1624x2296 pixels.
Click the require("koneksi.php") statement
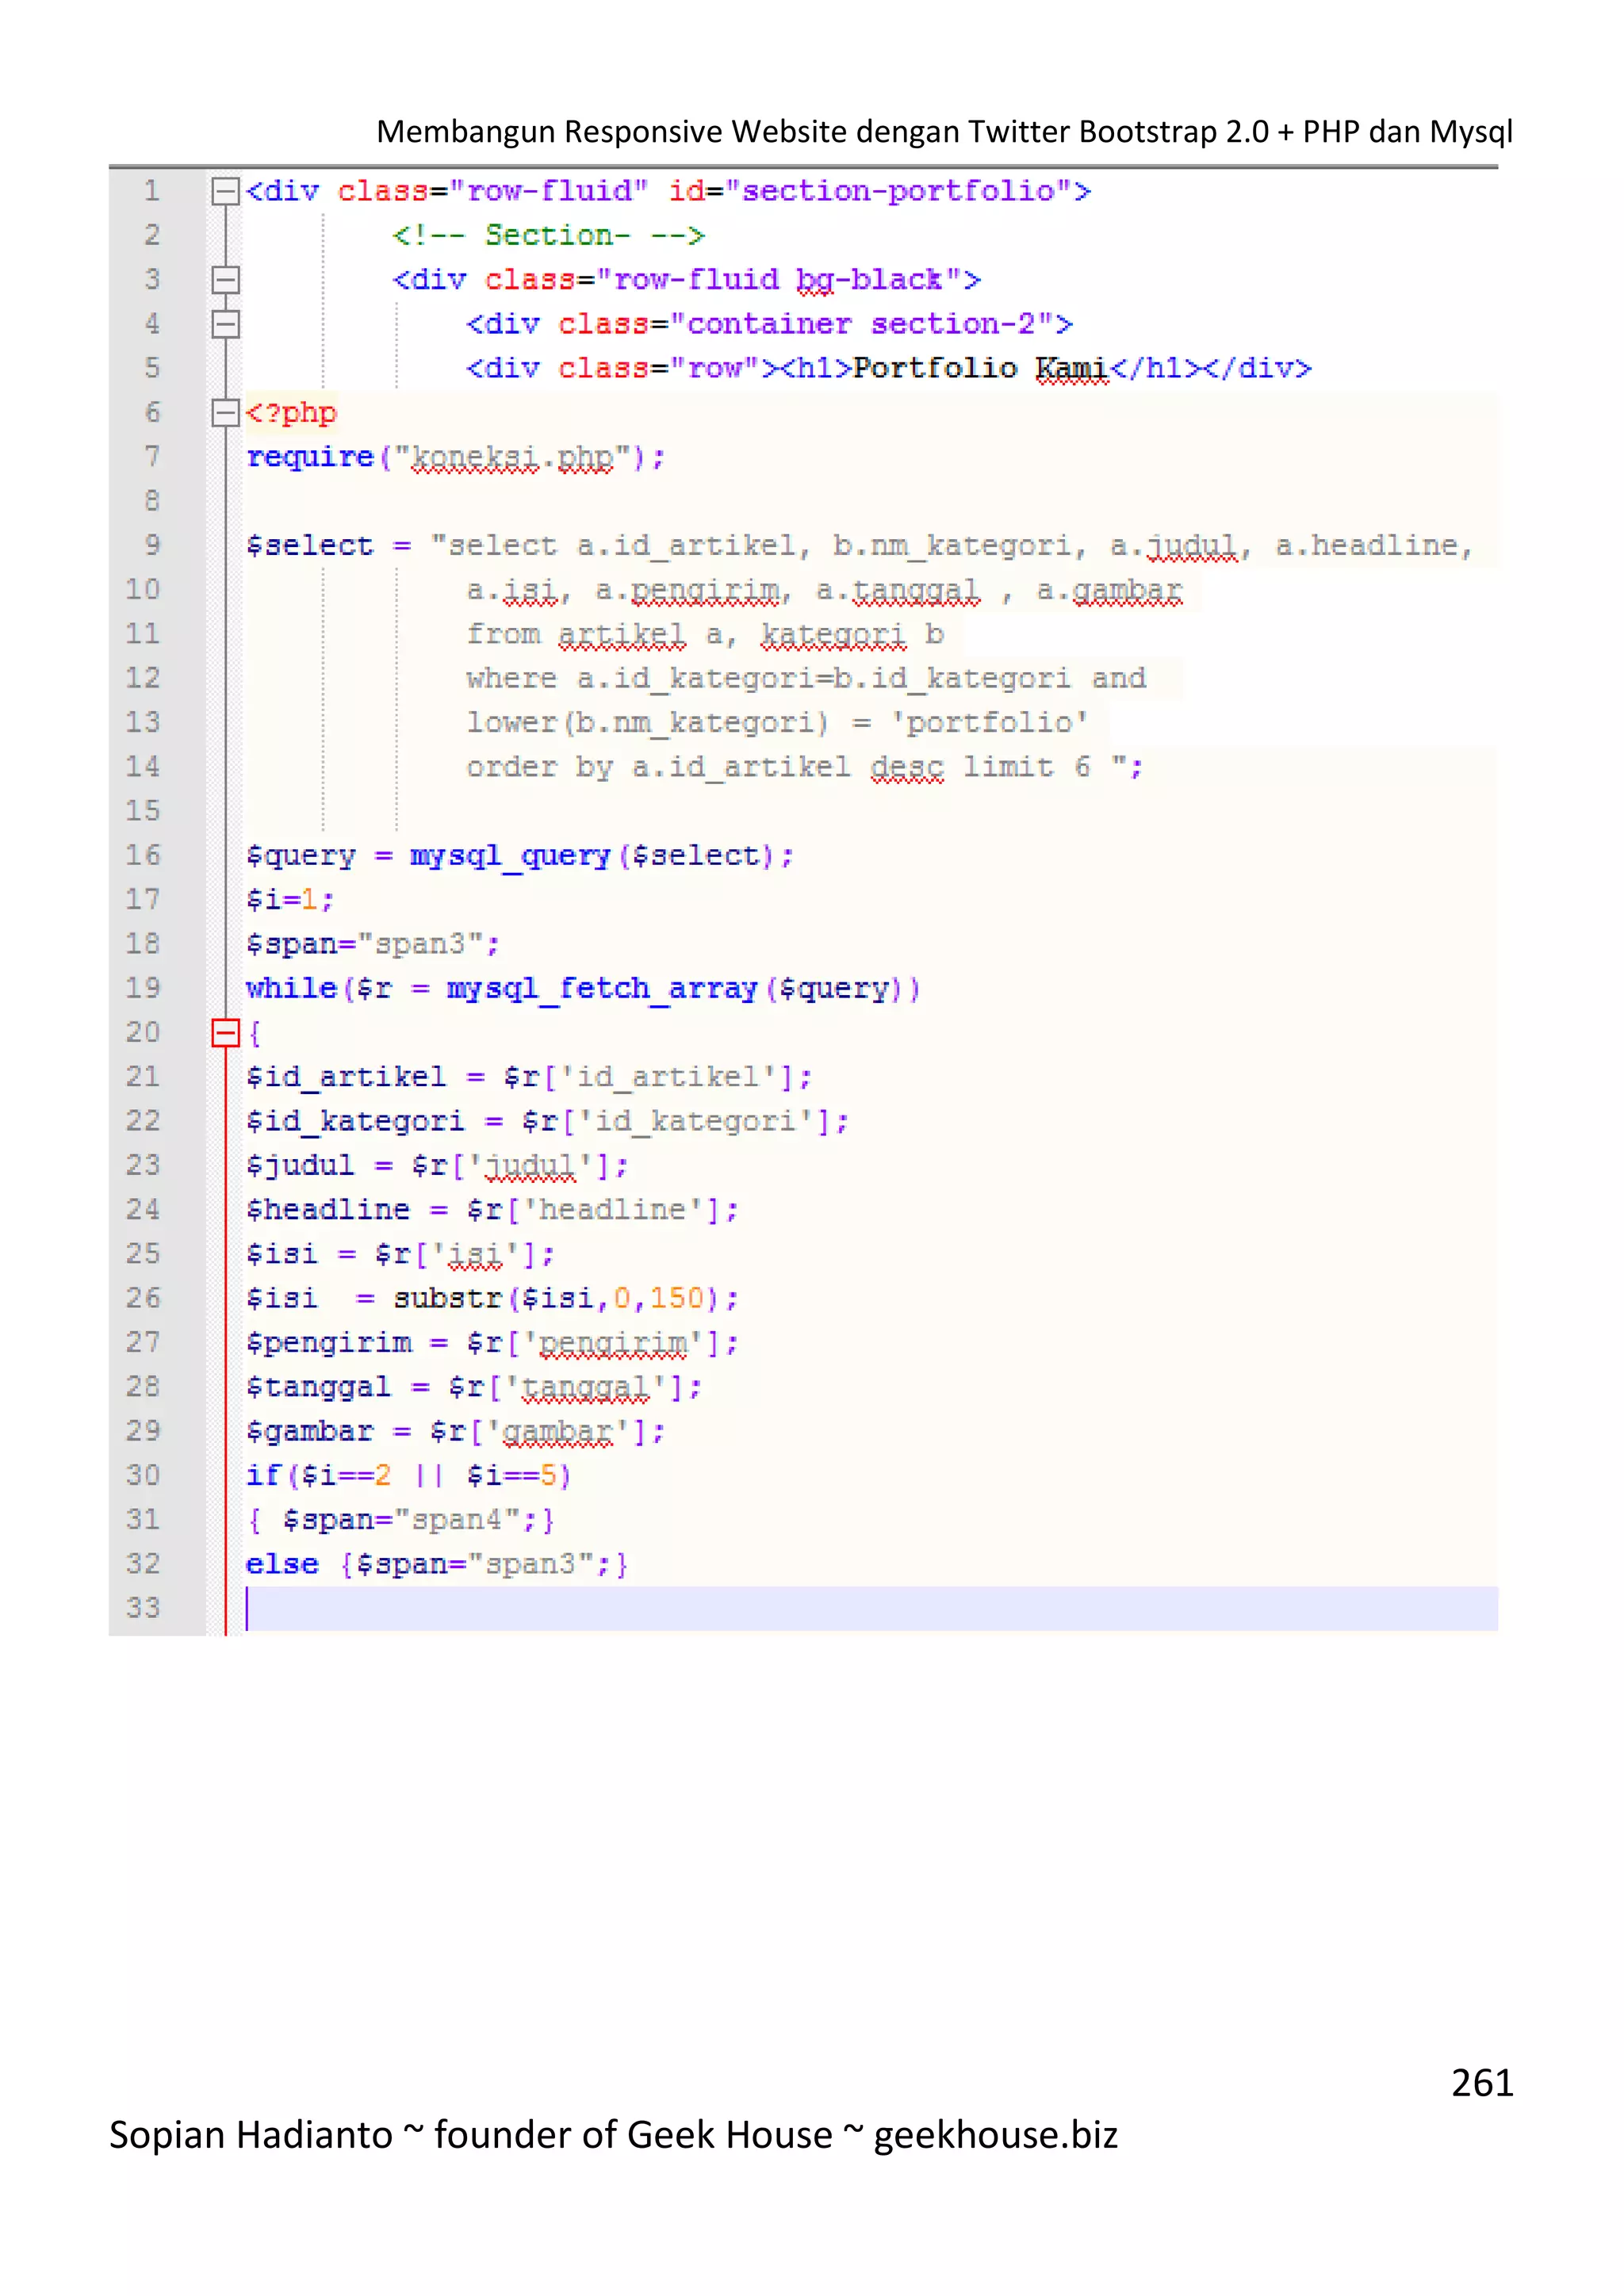tap(455, 458)
